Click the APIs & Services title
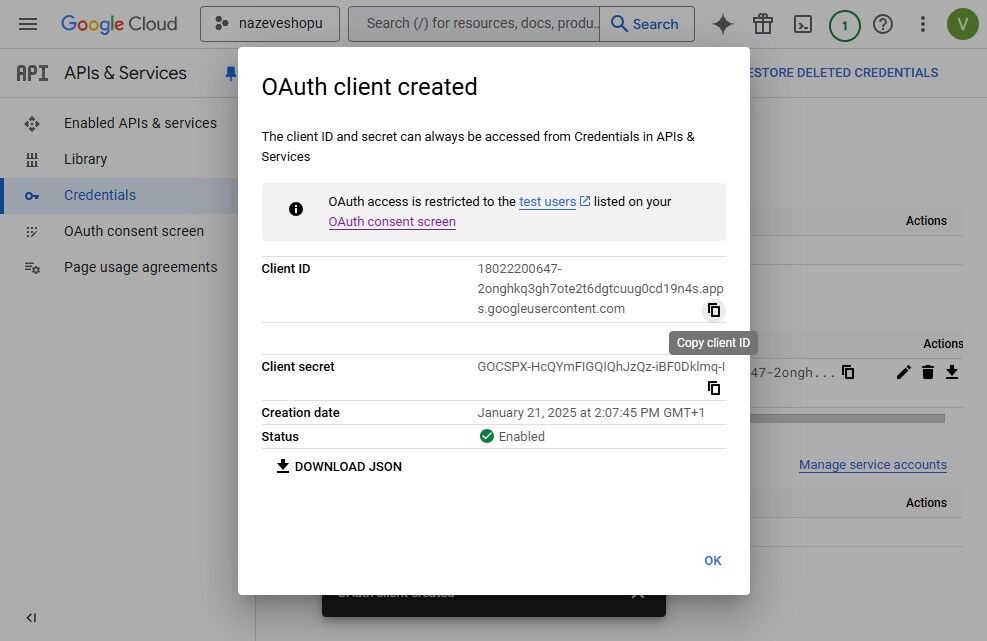 coord(125,73)
